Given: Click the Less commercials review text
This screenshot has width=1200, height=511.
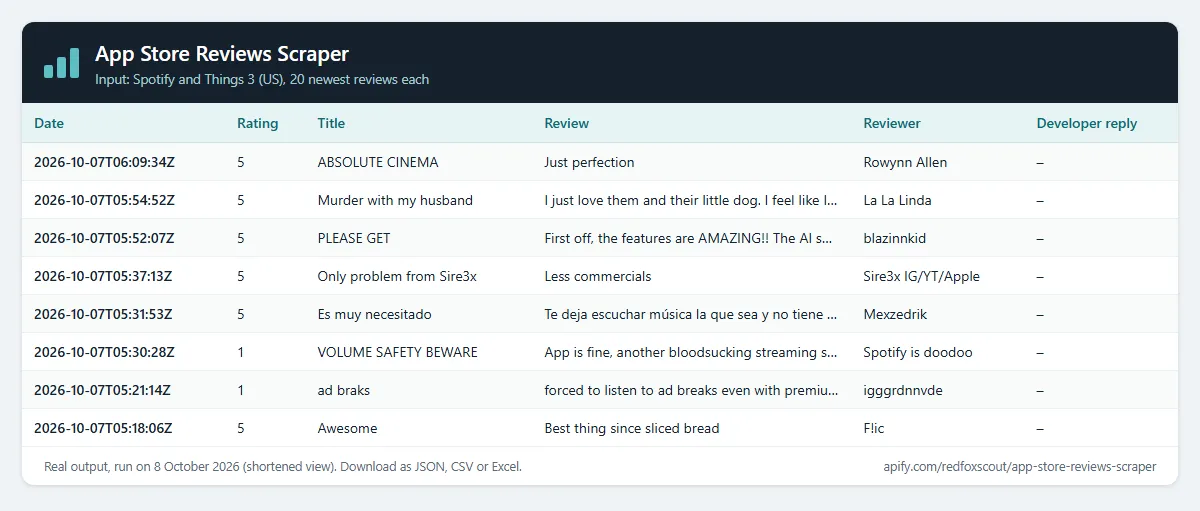Looking at the screenshot, I should pyautogui.click(x=598, y=276).
